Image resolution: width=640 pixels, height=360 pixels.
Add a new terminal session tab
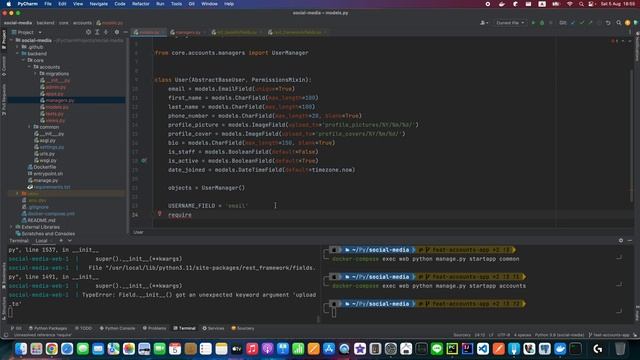click(x=61, y=241)
